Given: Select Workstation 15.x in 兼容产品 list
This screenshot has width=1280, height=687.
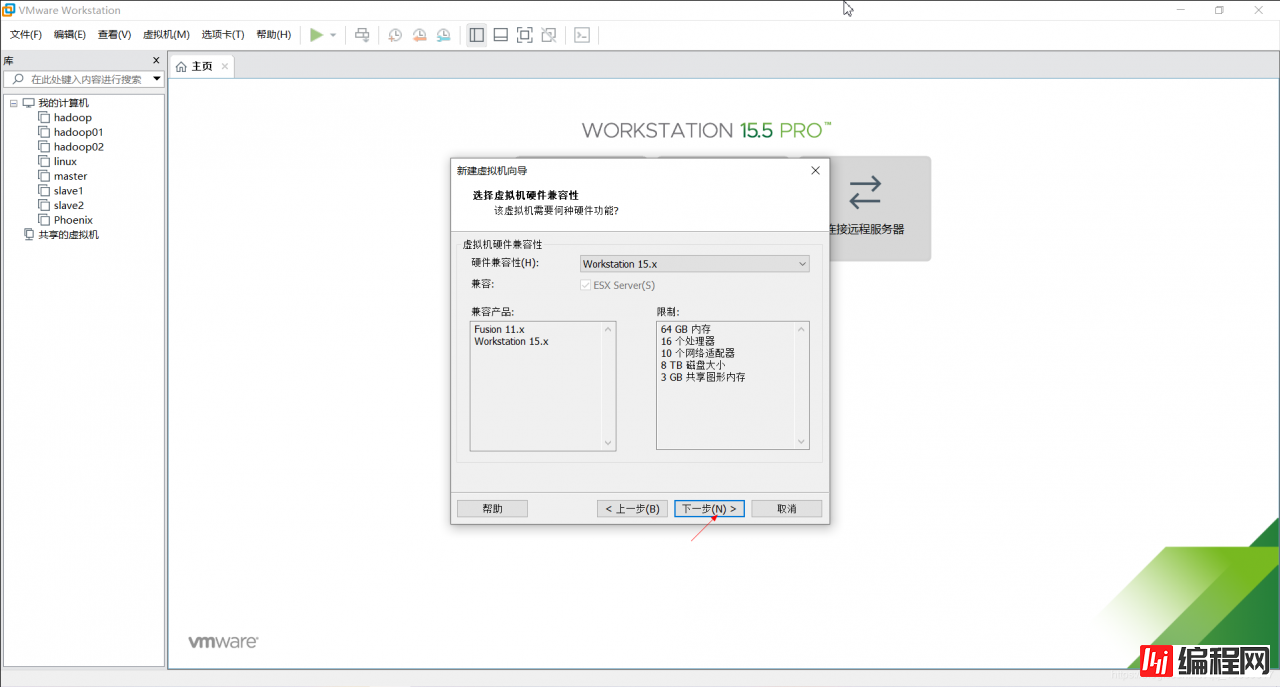Looking at the screenshot, I should pyautogui.click(x=511, y=341).
